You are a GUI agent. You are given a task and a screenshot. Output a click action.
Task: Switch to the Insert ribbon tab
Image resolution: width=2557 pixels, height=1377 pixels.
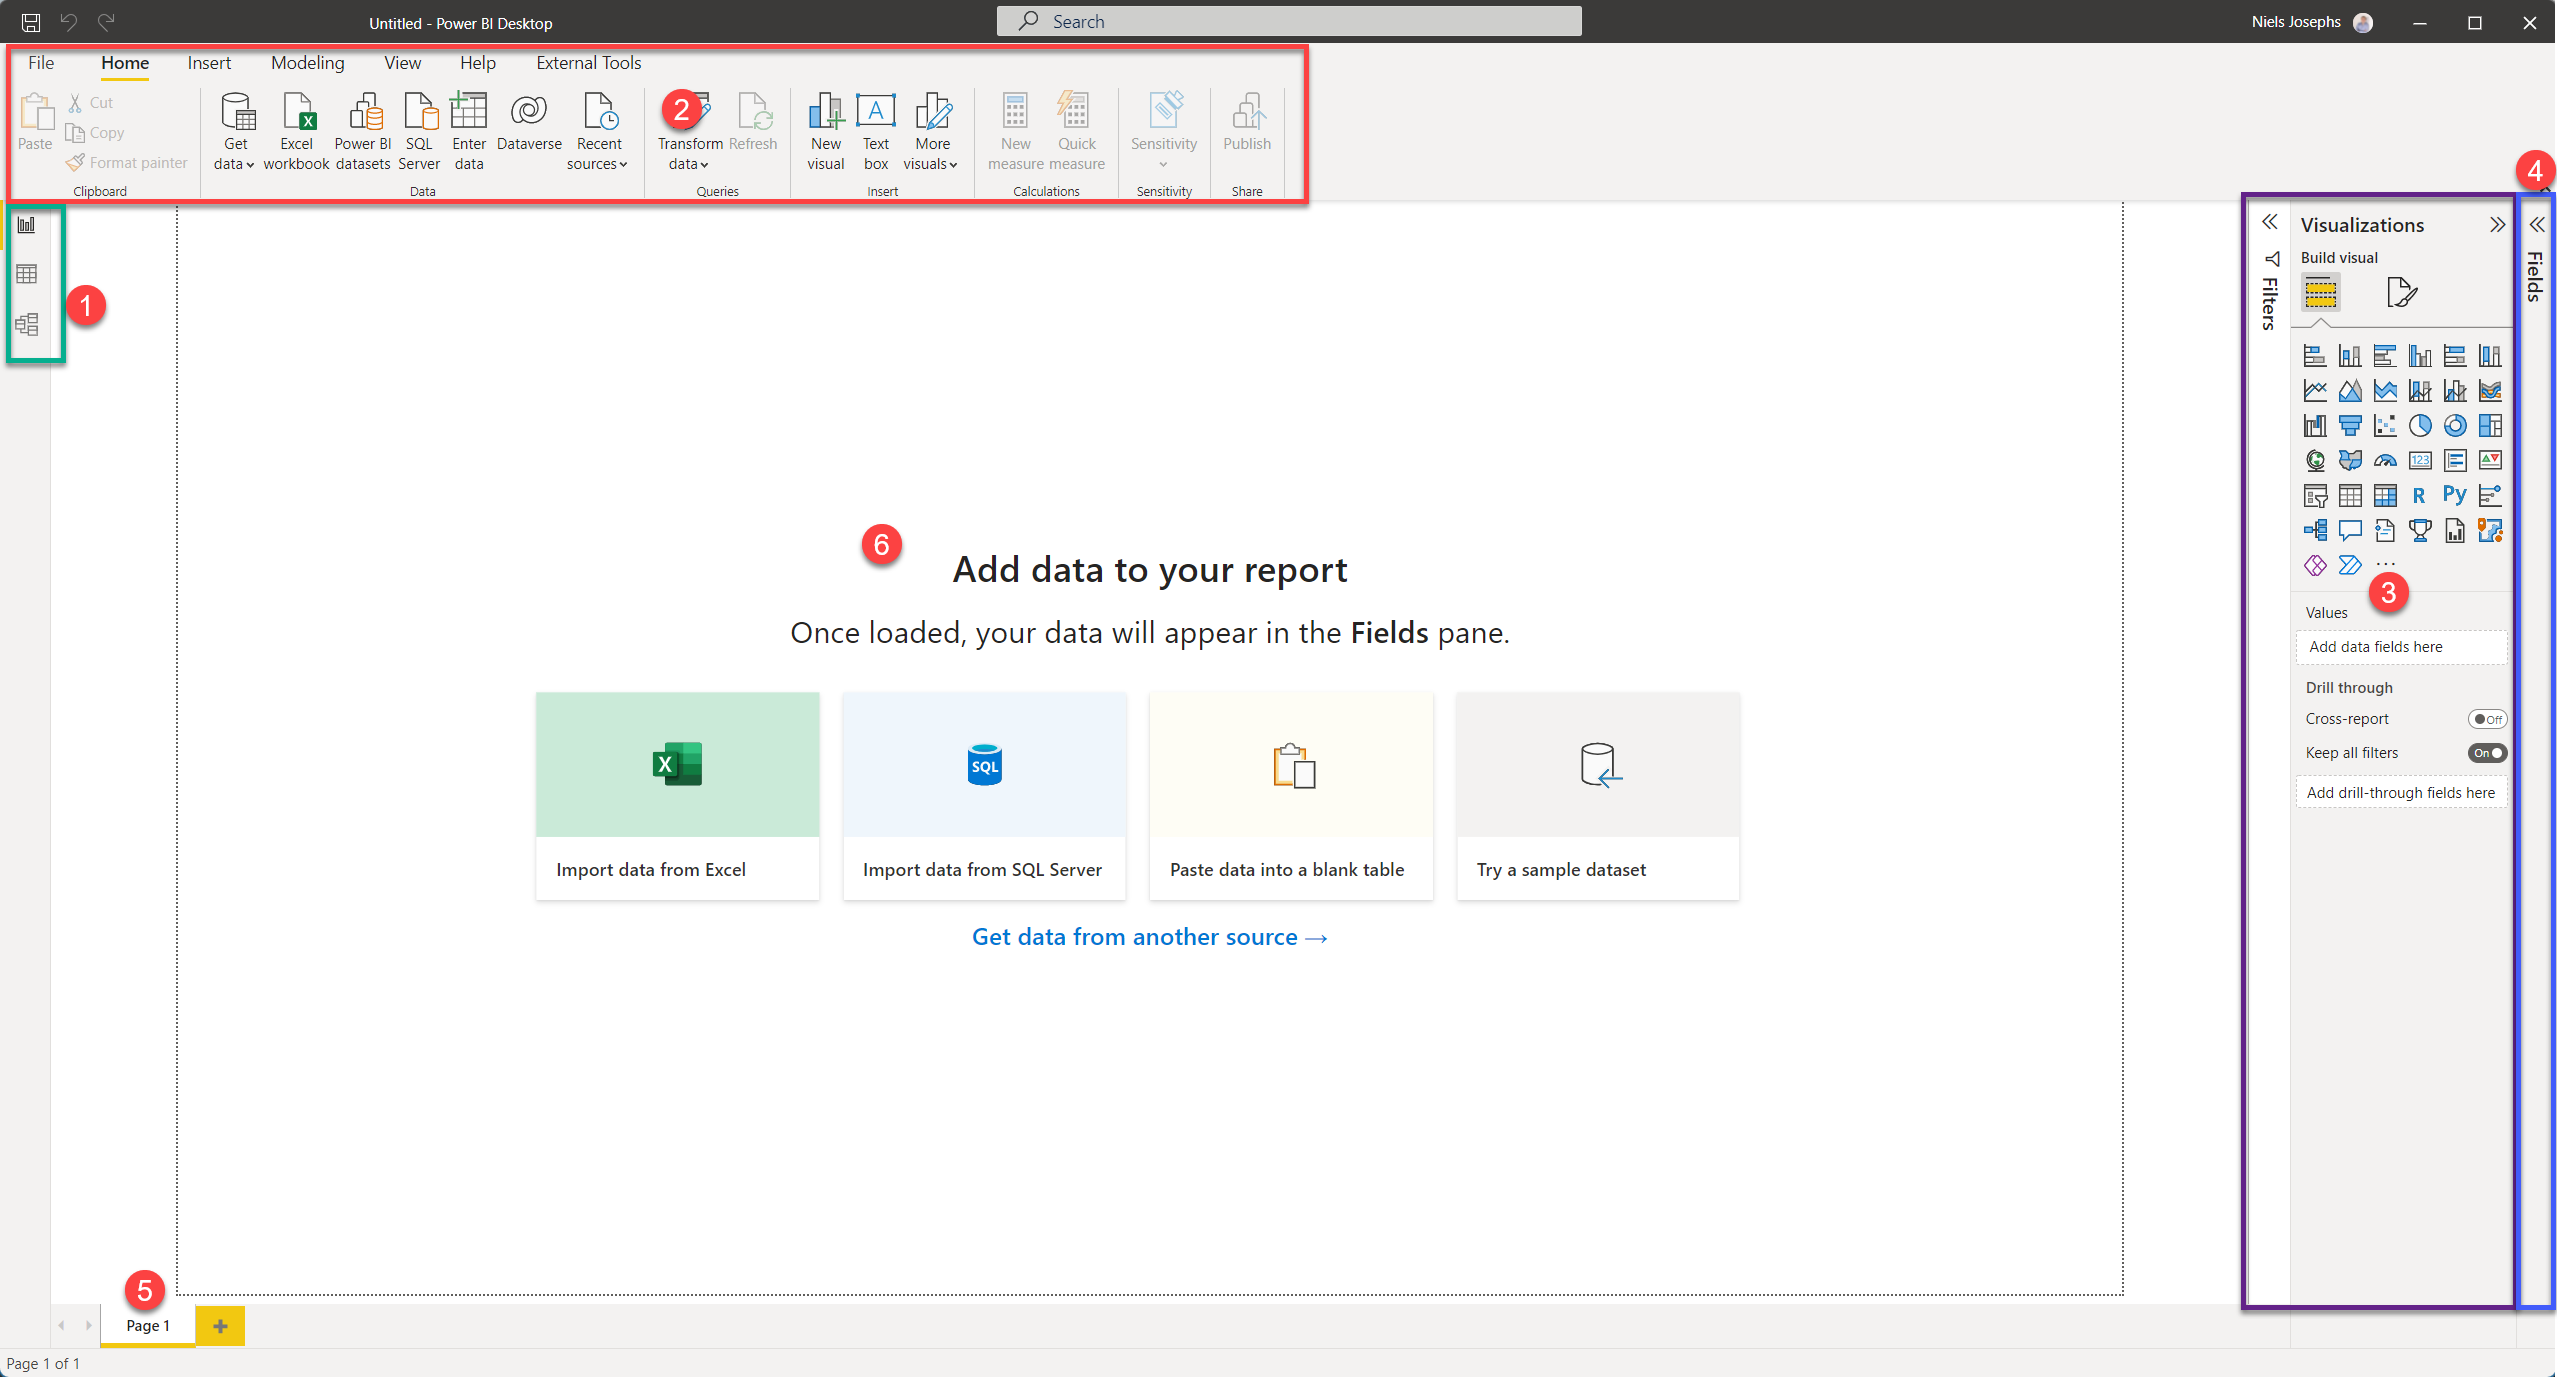pos(209,63)
